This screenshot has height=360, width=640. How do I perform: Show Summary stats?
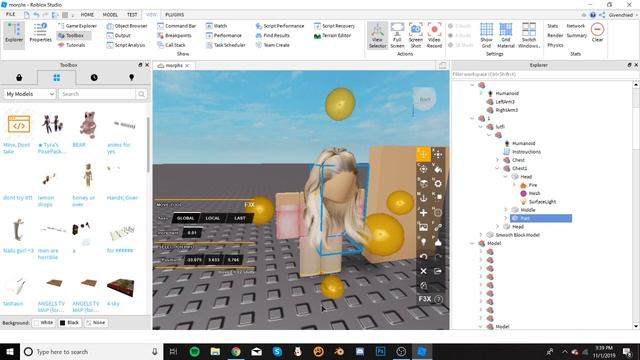576,36
